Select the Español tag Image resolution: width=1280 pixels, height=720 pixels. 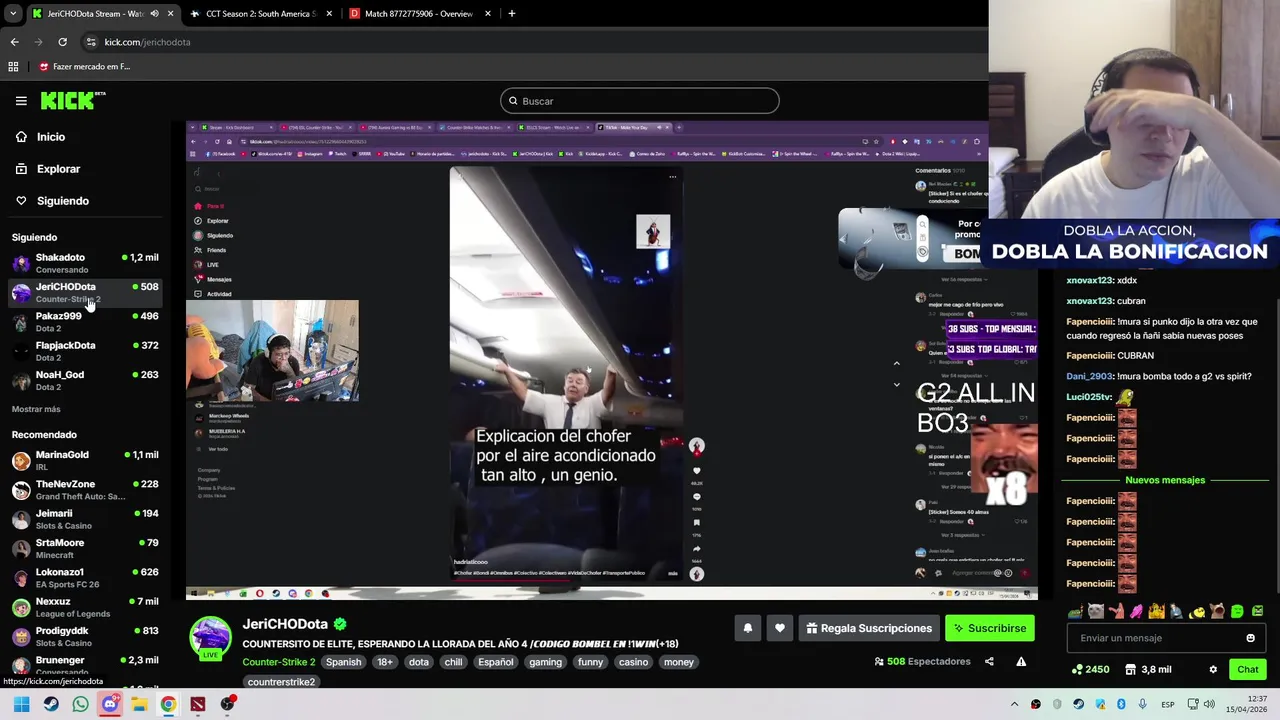tap(495, 662)
